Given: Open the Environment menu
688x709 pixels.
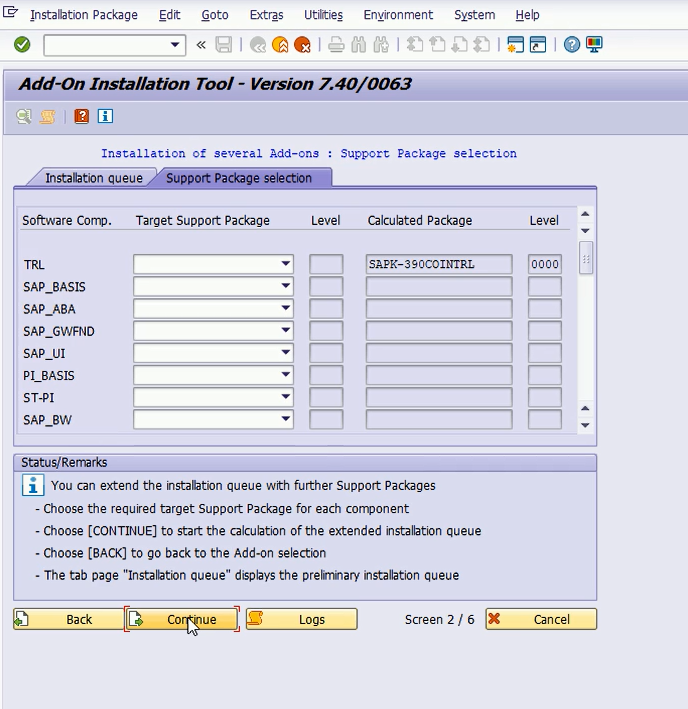Looking at the screenshot, I should pos(398,15).
